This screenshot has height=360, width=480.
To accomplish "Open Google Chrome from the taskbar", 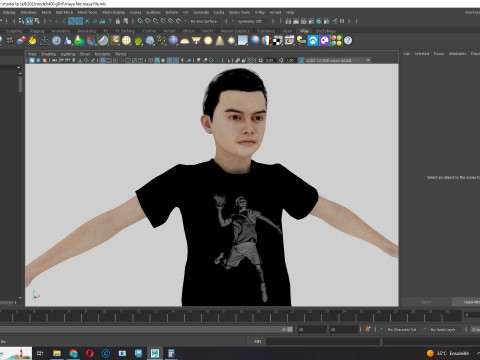I will pyautogui.click(x=73, y=353).
